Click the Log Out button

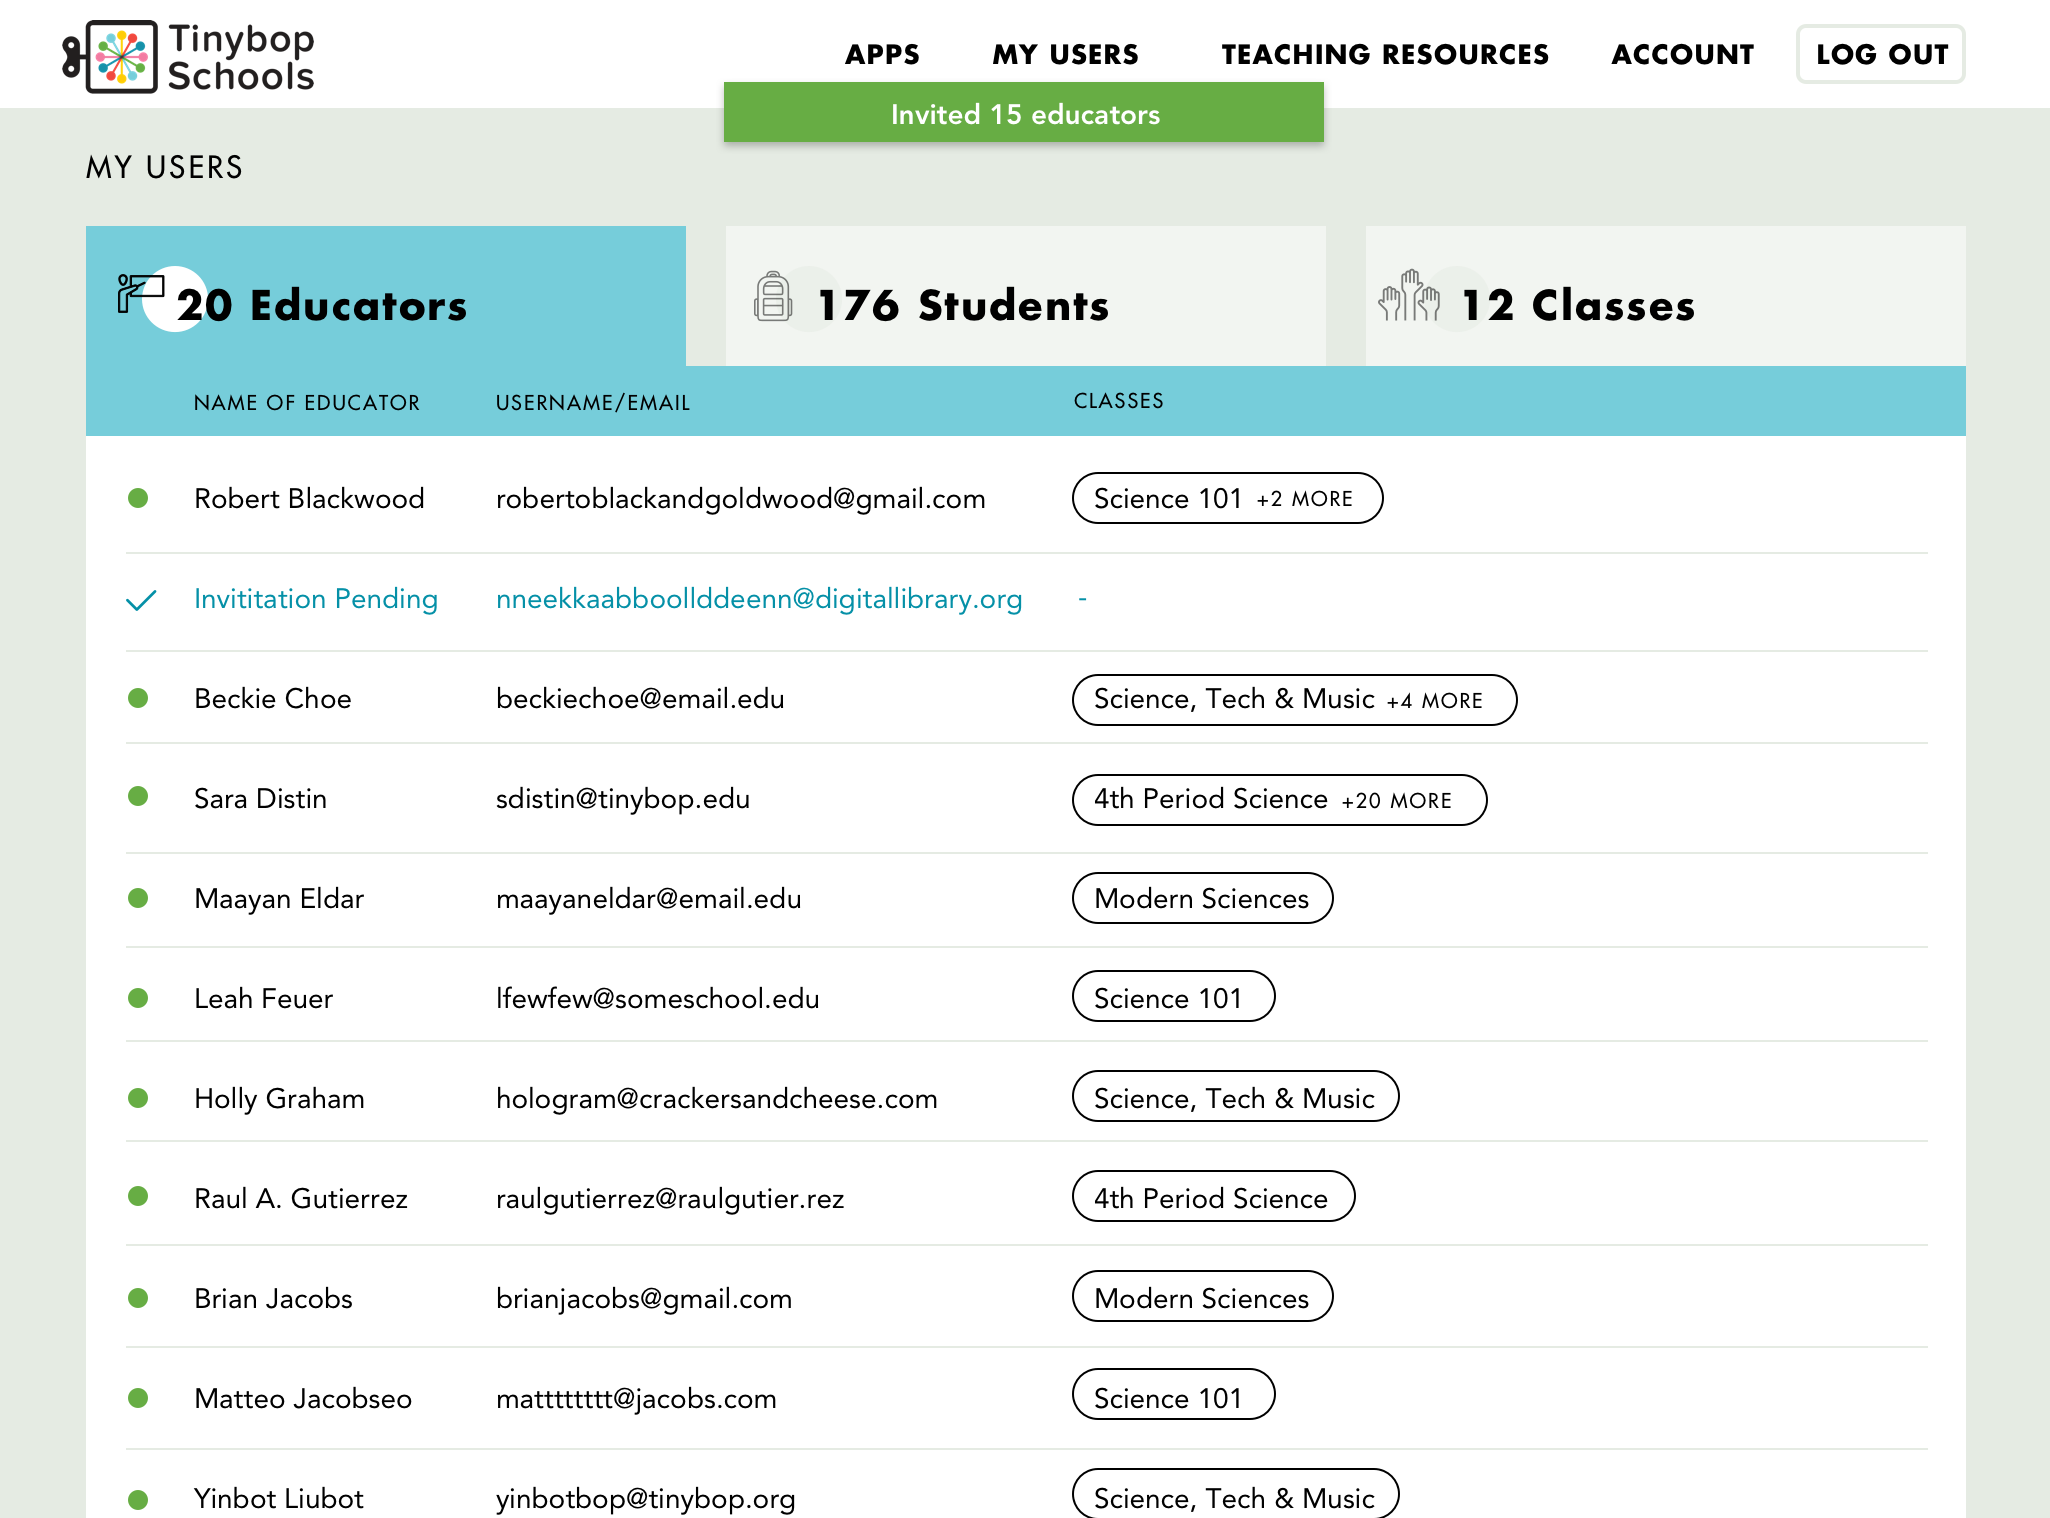coord(1881,54)
